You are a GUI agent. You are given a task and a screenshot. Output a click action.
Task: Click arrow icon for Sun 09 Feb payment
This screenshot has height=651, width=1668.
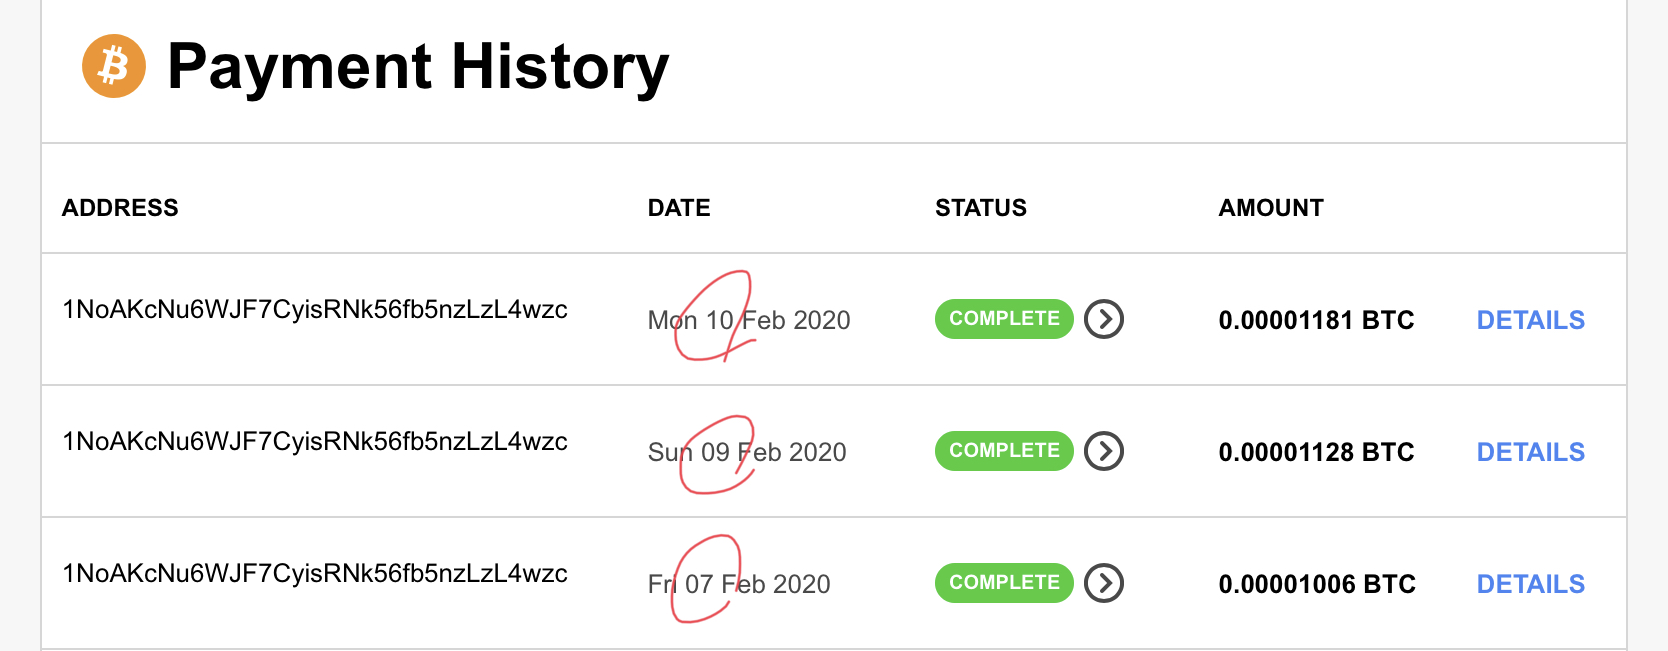pos(1104,451)
